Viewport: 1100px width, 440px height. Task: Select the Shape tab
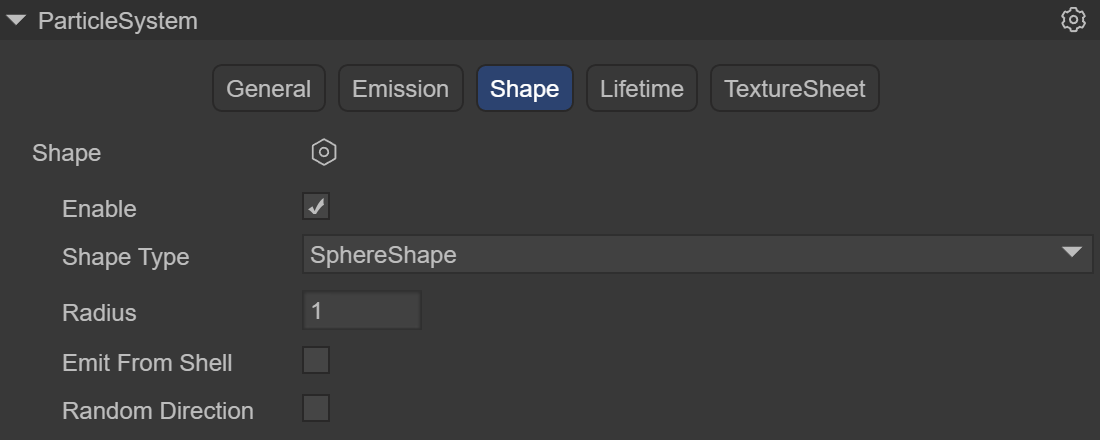pos(524,89)
